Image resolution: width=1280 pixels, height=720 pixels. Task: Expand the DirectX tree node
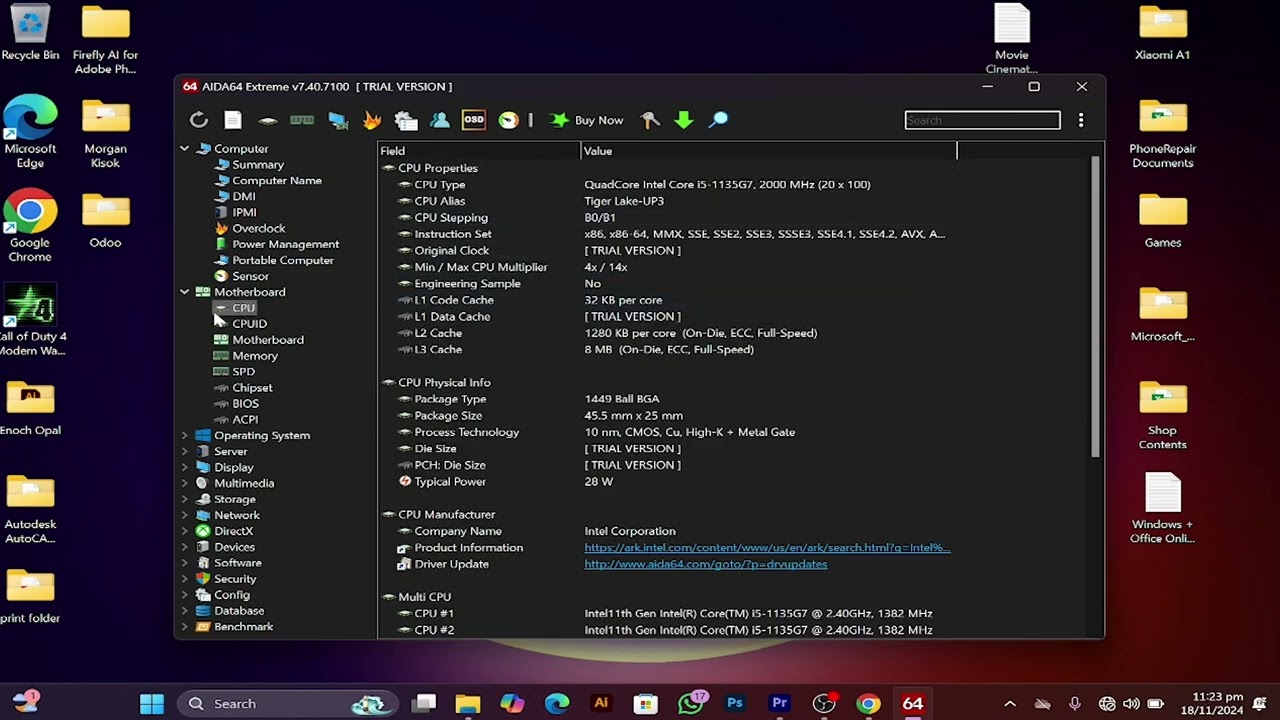click(x=184, y=531)
